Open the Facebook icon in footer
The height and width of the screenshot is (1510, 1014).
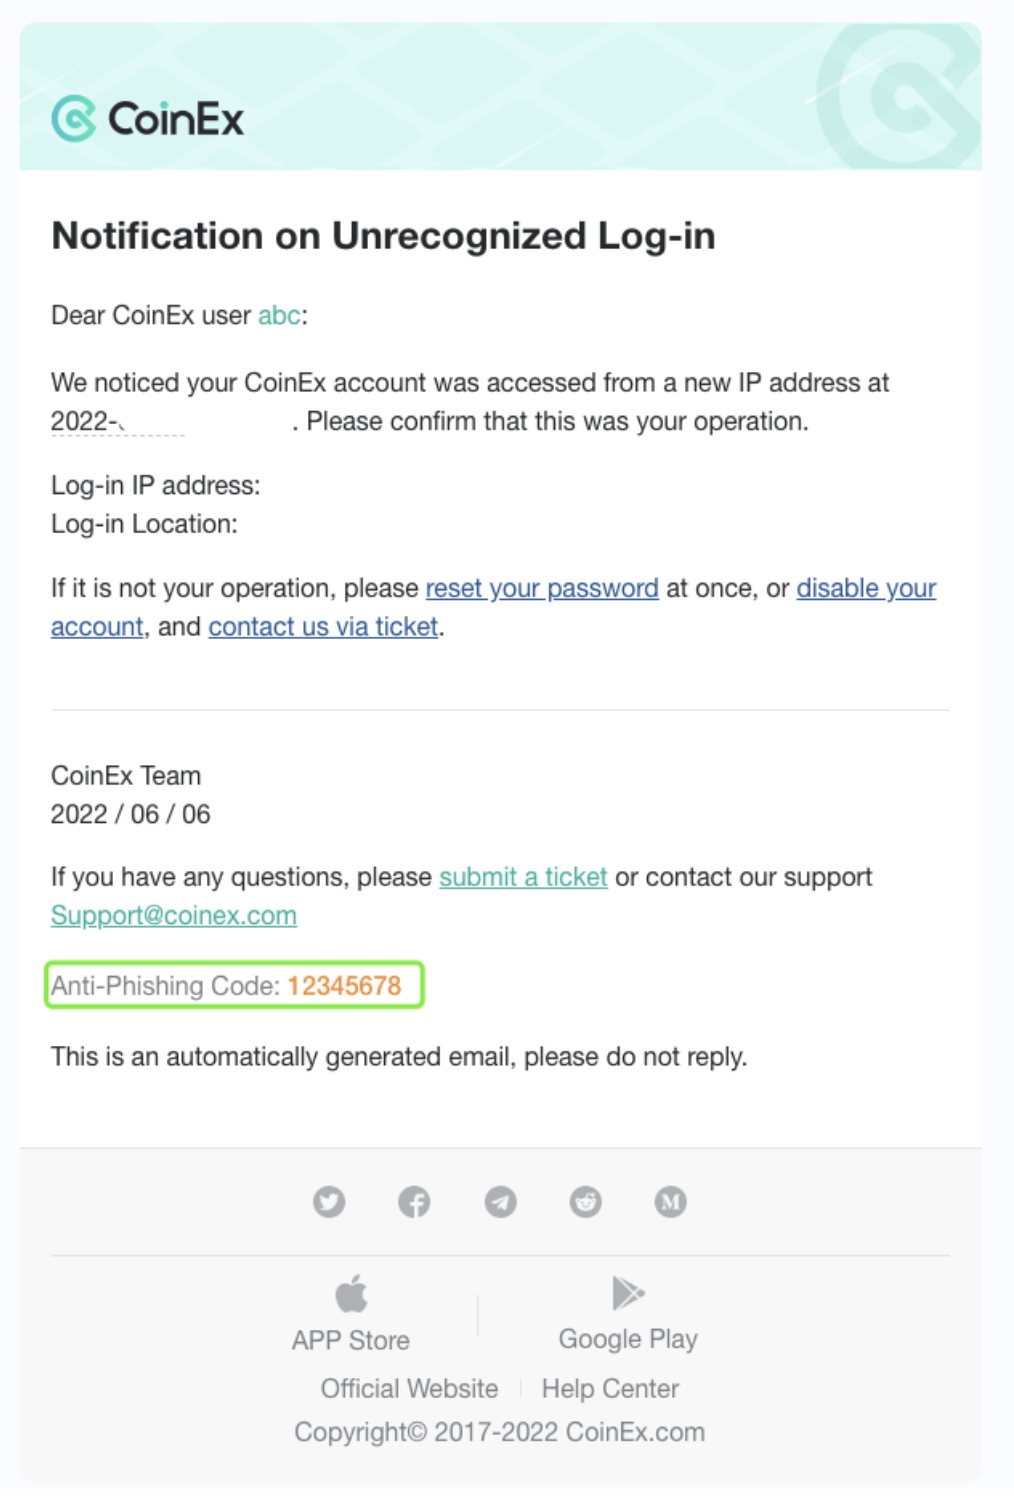(x=414, y=1201)
